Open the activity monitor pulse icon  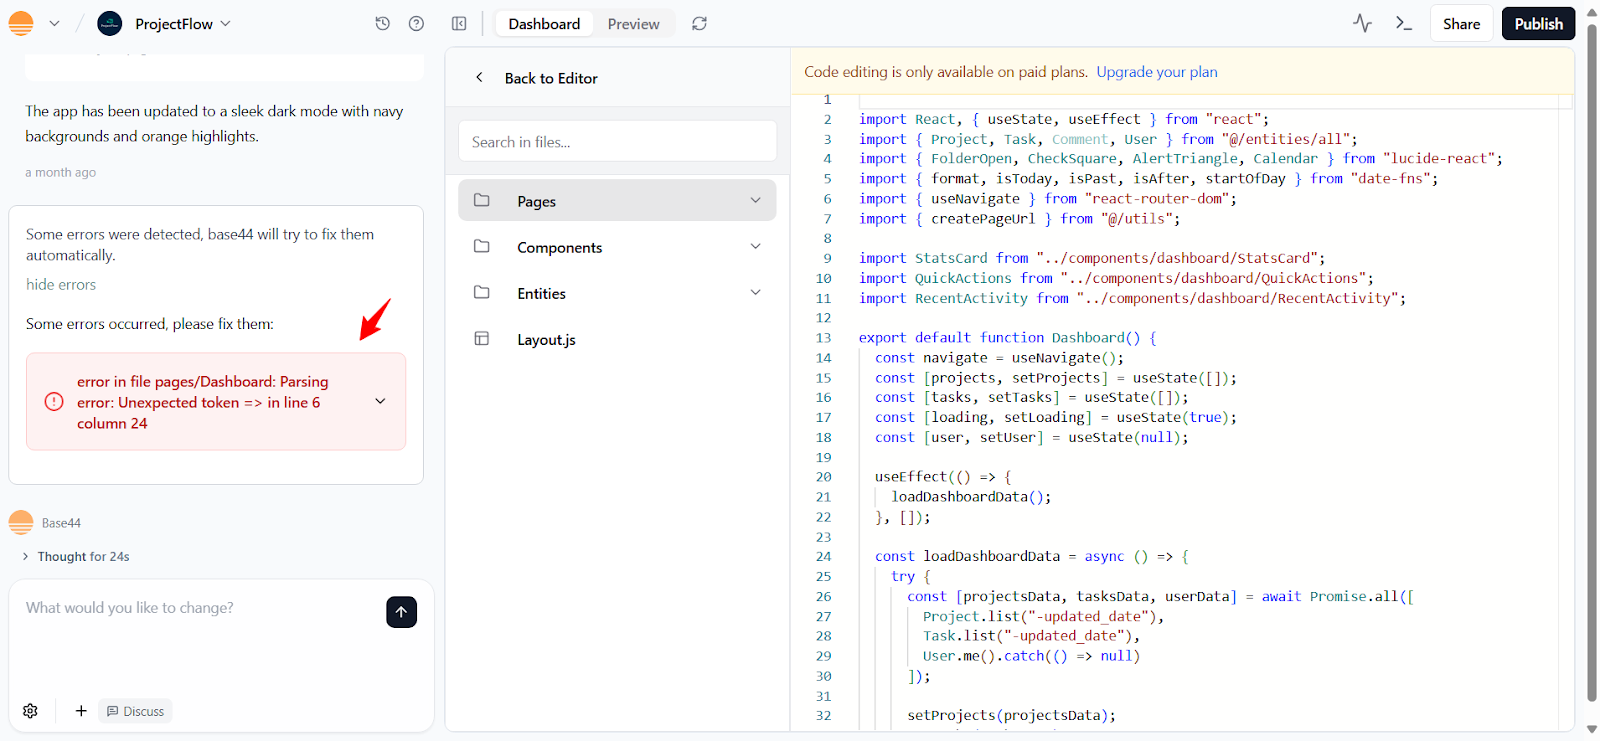pos(1362,23)
